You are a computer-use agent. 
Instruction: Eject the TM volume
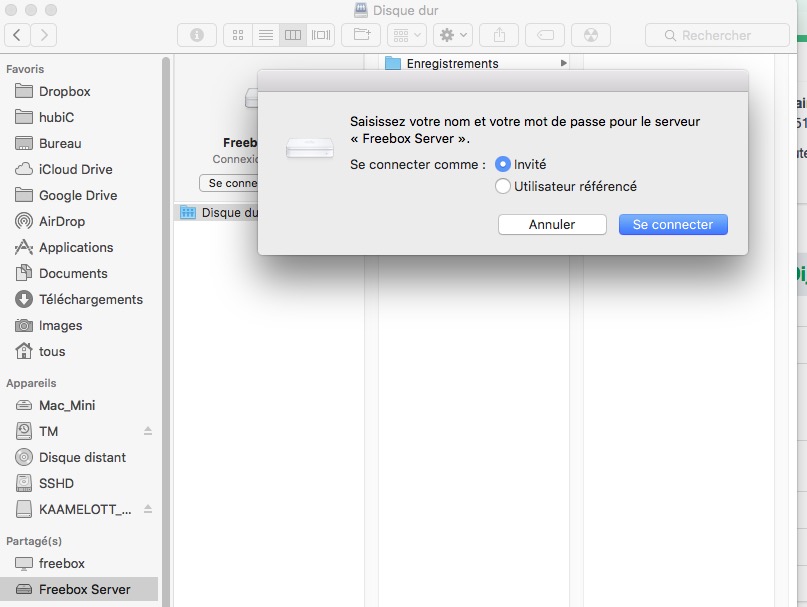(x=148, y=431)
